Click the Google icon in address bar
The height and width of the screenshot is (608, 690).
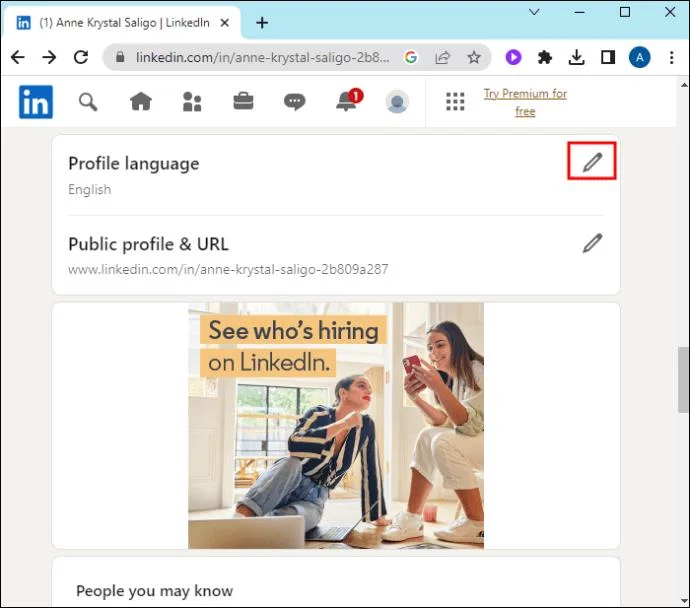coord(411,57)
